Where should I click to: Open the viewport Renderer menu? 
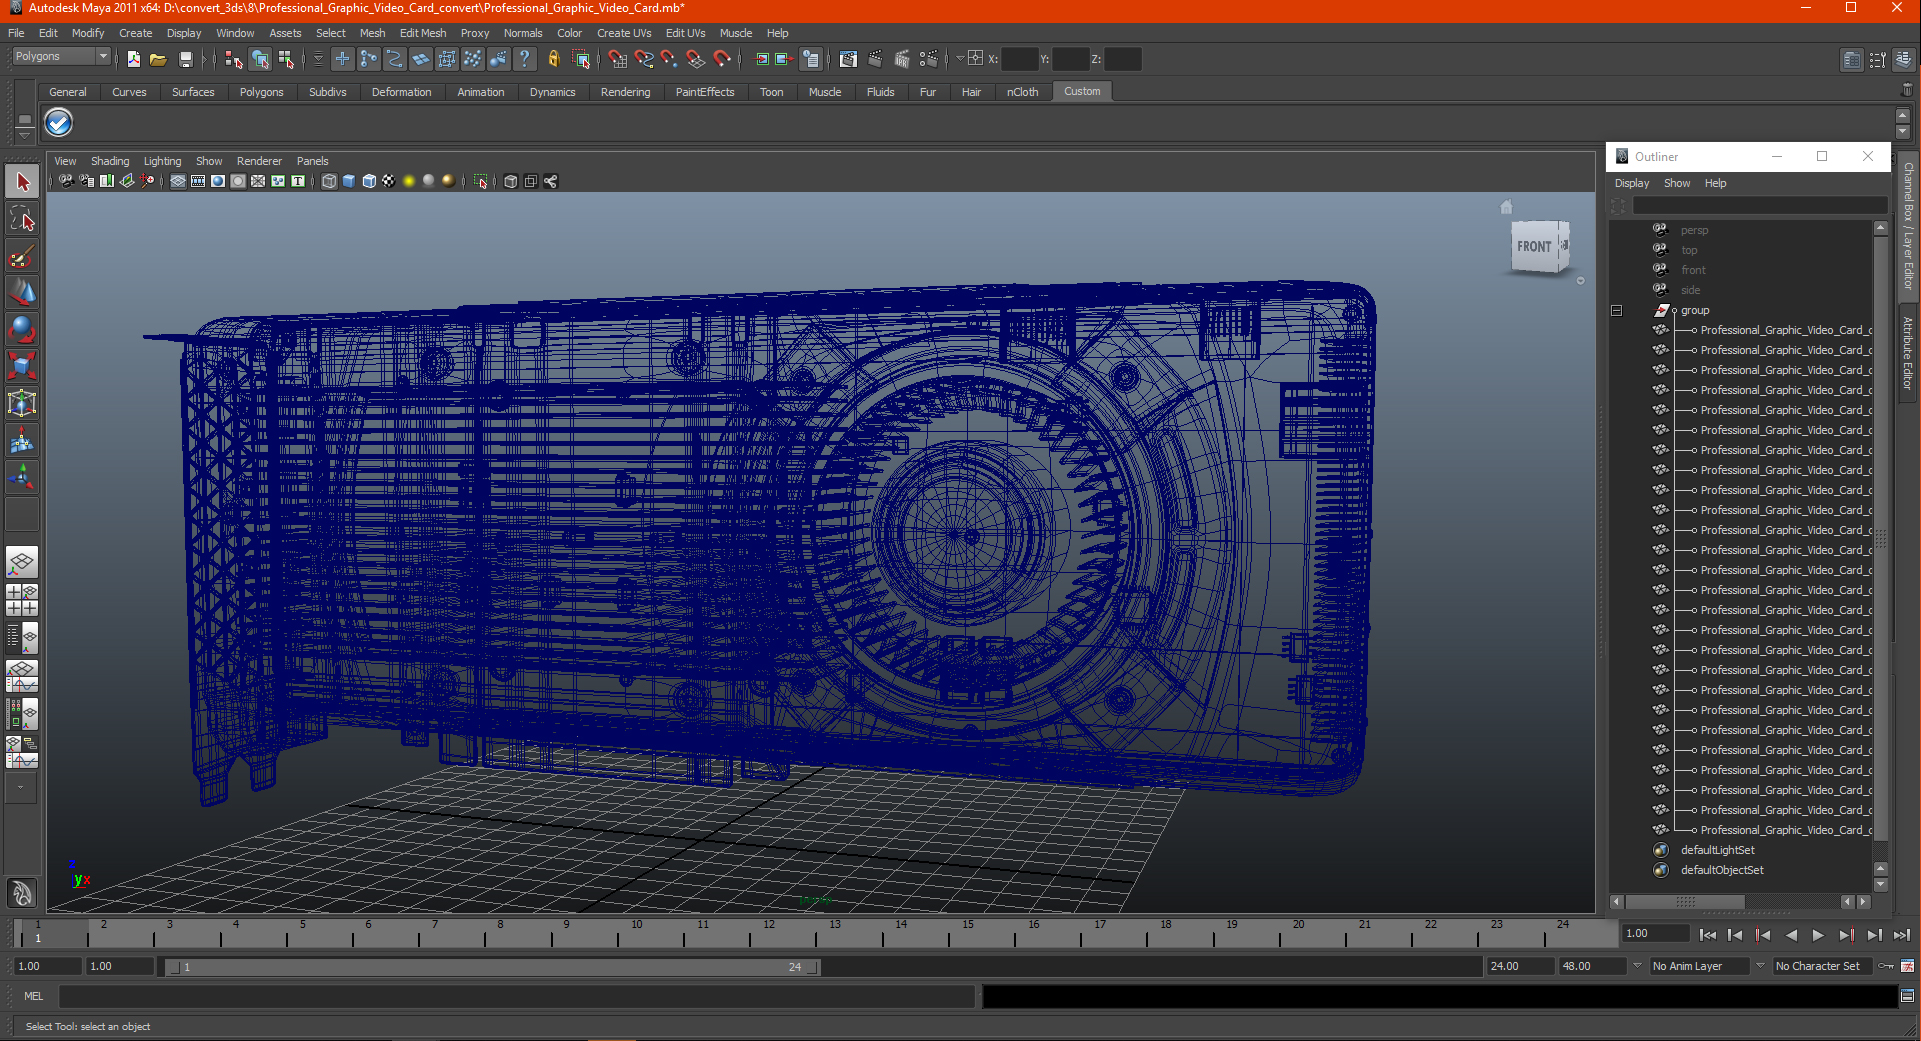tap(259, 161)
